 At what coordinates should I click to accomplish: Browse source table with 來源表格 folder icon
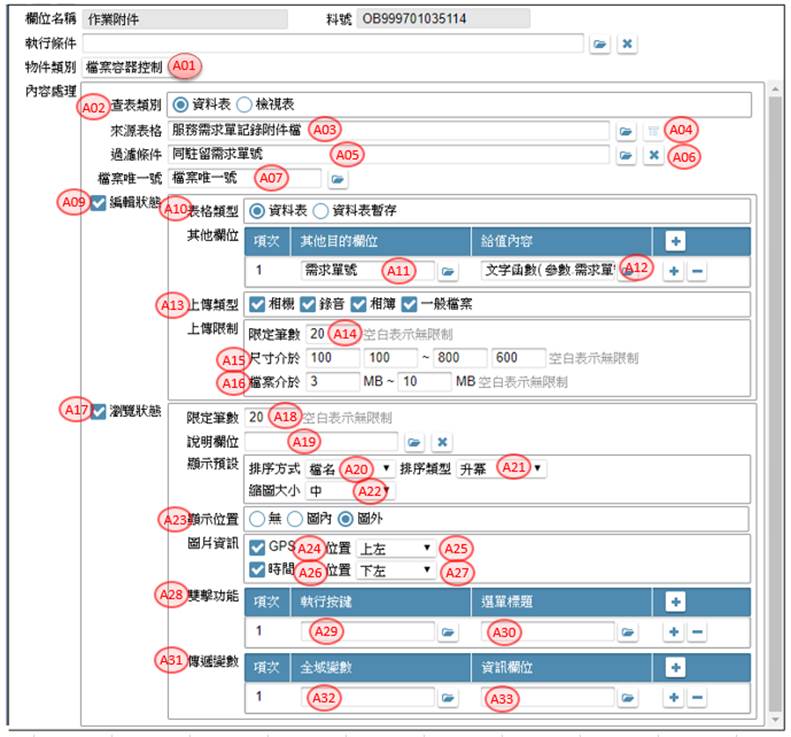(626, 131)
